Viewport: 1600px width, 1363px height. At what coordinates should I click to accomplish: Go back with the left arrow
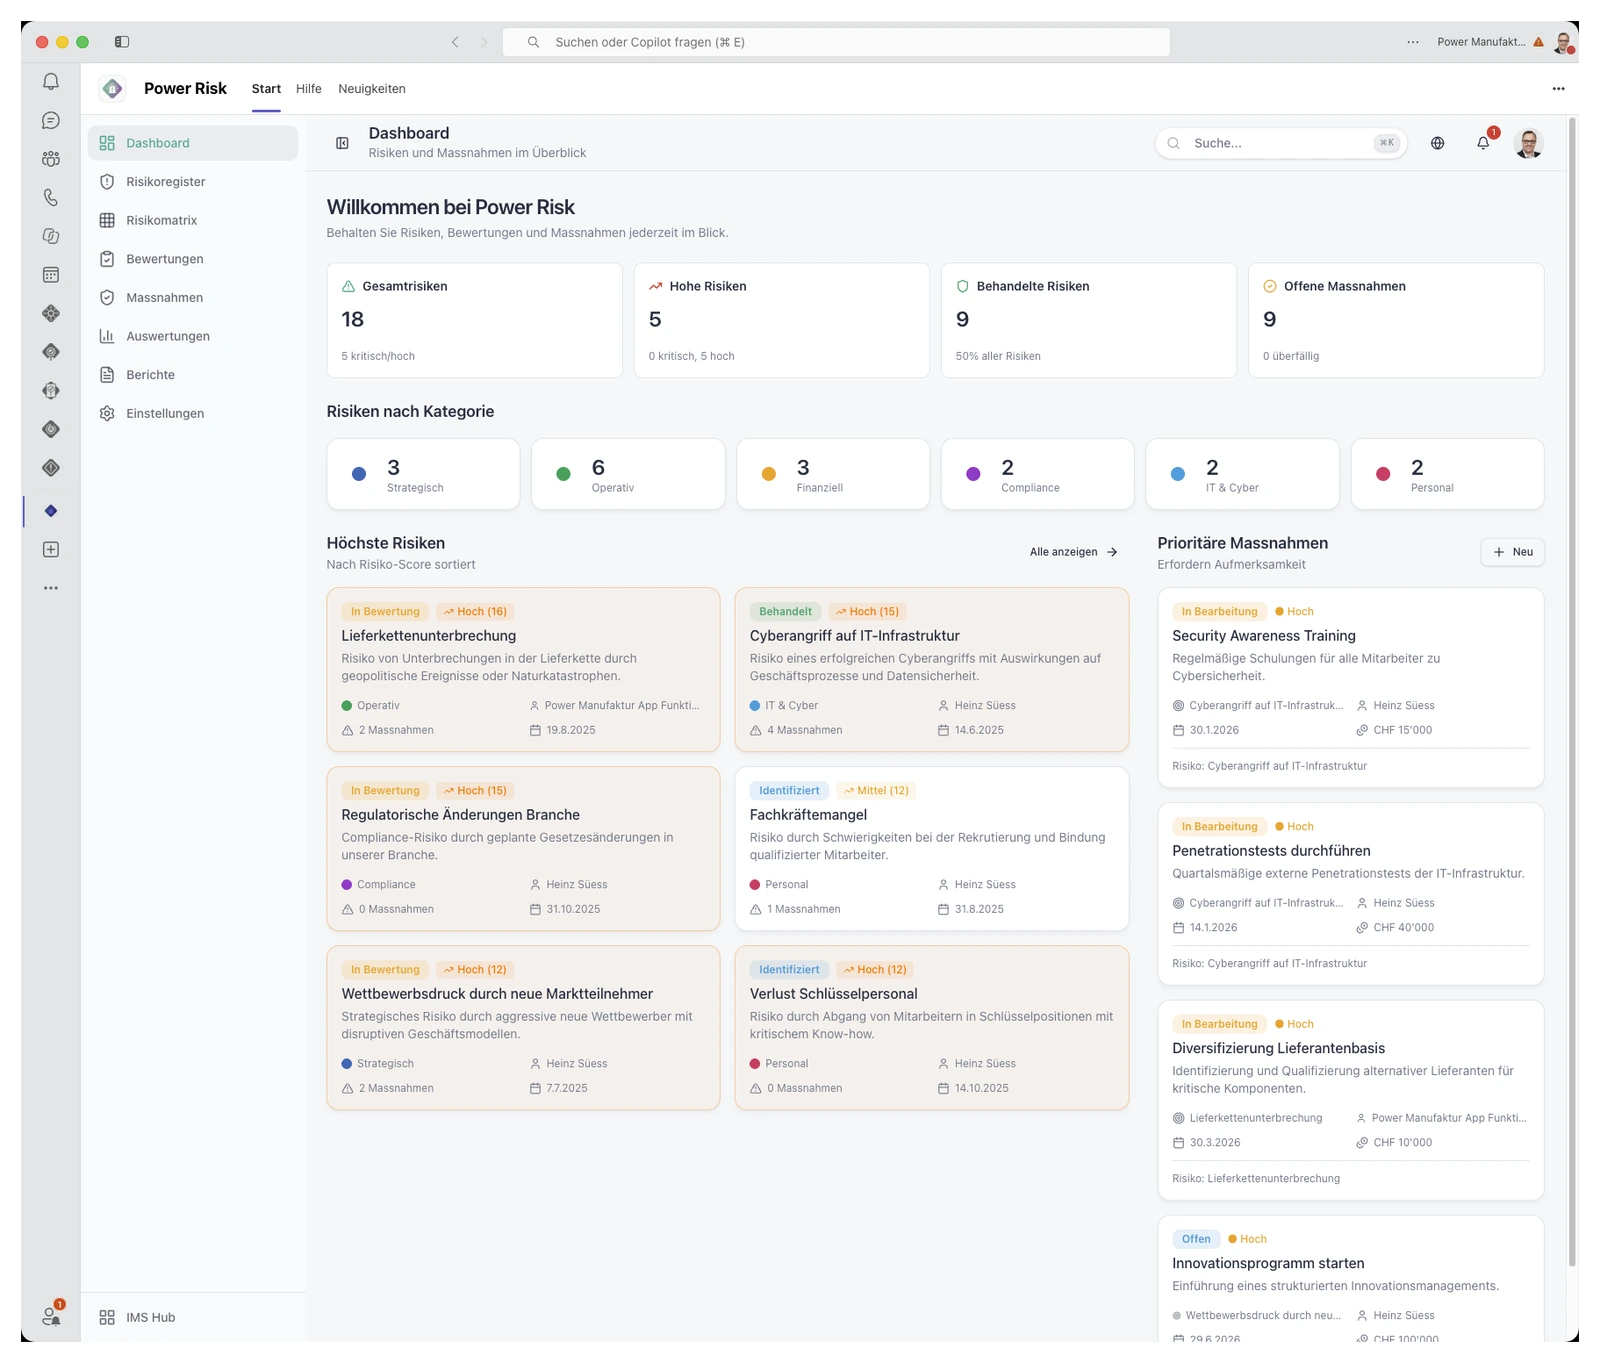click(x=455, y=42)
